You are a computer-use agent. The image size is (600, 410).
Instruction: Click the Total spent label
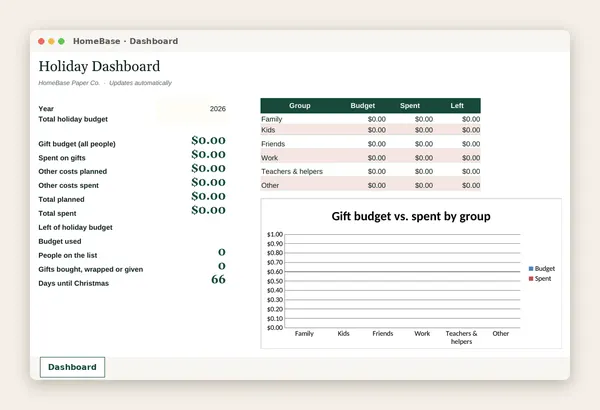click(57, 213)
